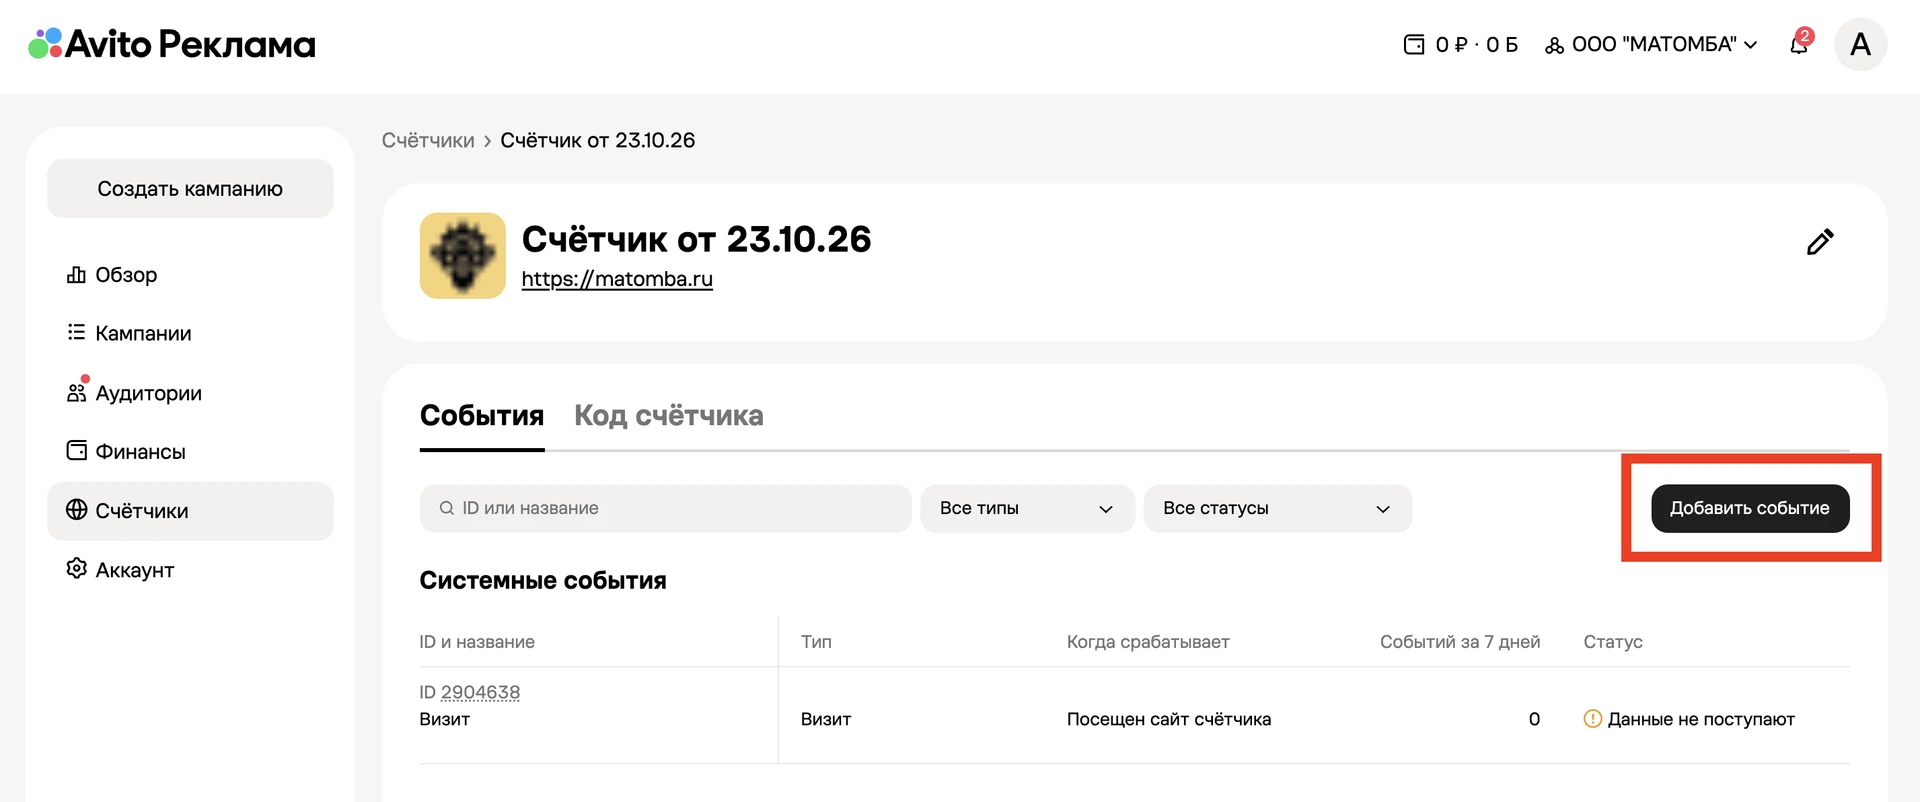Click the 0 ₽ · 0 Б balance text
The image size is (1920, 802).
tap(1477, 44)
